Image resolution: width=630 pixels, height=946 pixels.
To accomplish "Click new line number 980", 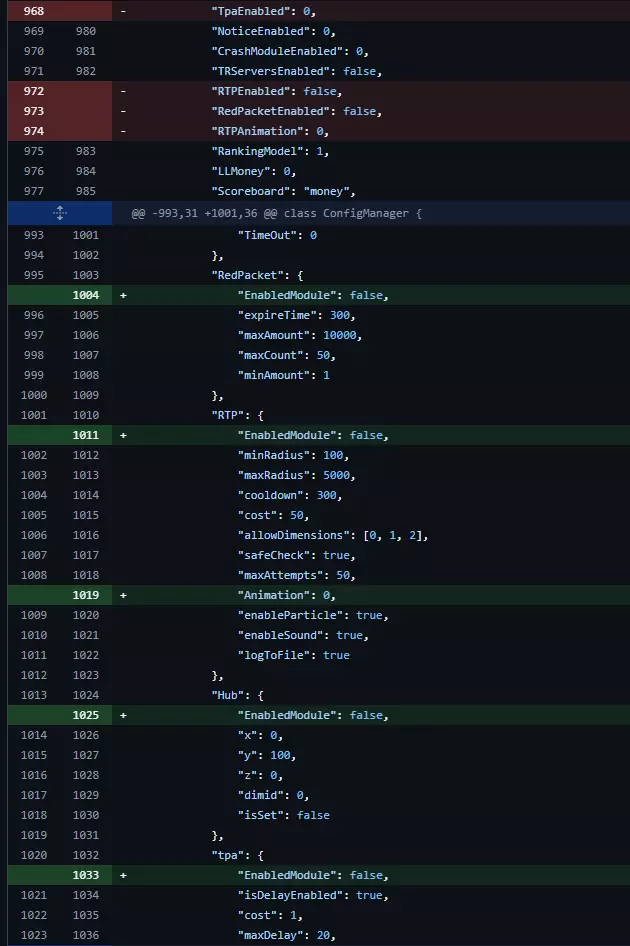I will (x=86, y=31).
